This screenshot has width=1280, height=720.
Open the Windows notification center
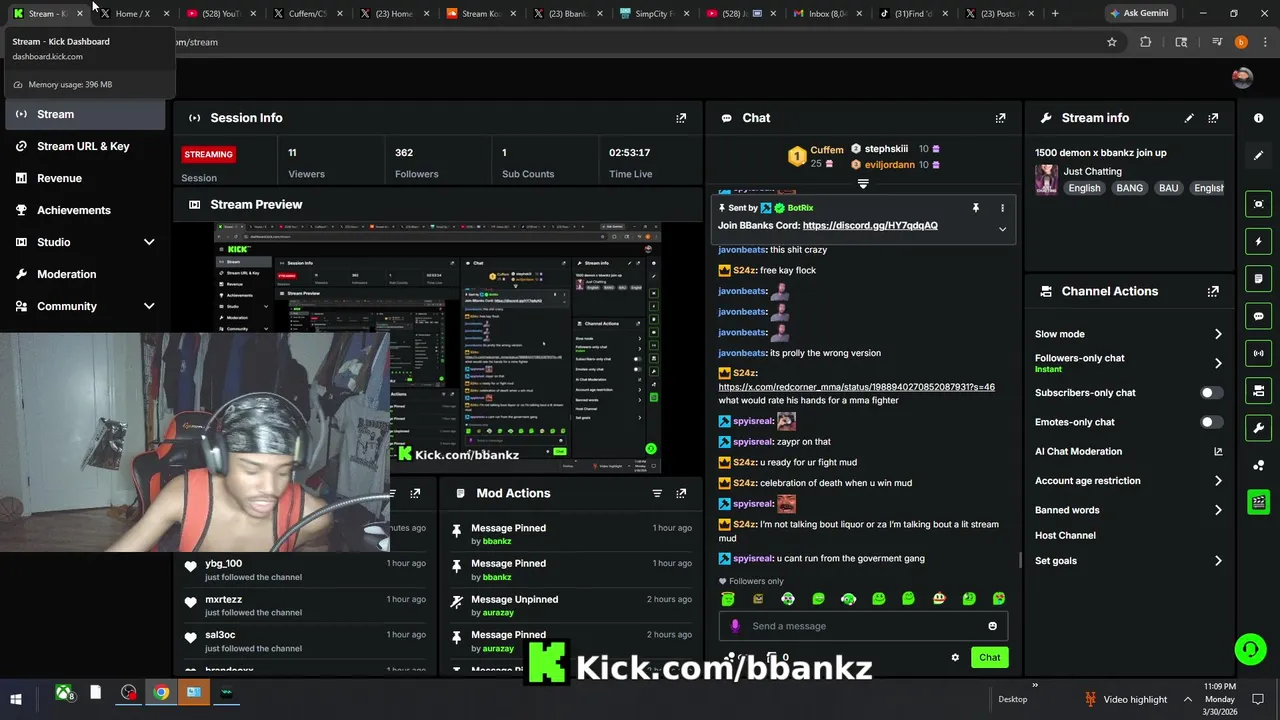pyautogui.click(x=1258, y=699)
